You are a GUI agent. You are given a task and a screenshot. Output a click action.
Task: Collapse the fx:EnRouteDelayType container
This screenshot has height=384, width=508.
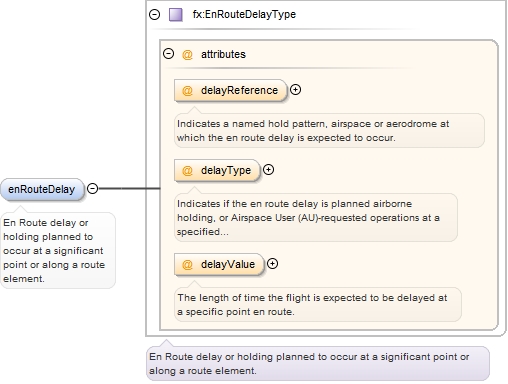click(154, 14)
